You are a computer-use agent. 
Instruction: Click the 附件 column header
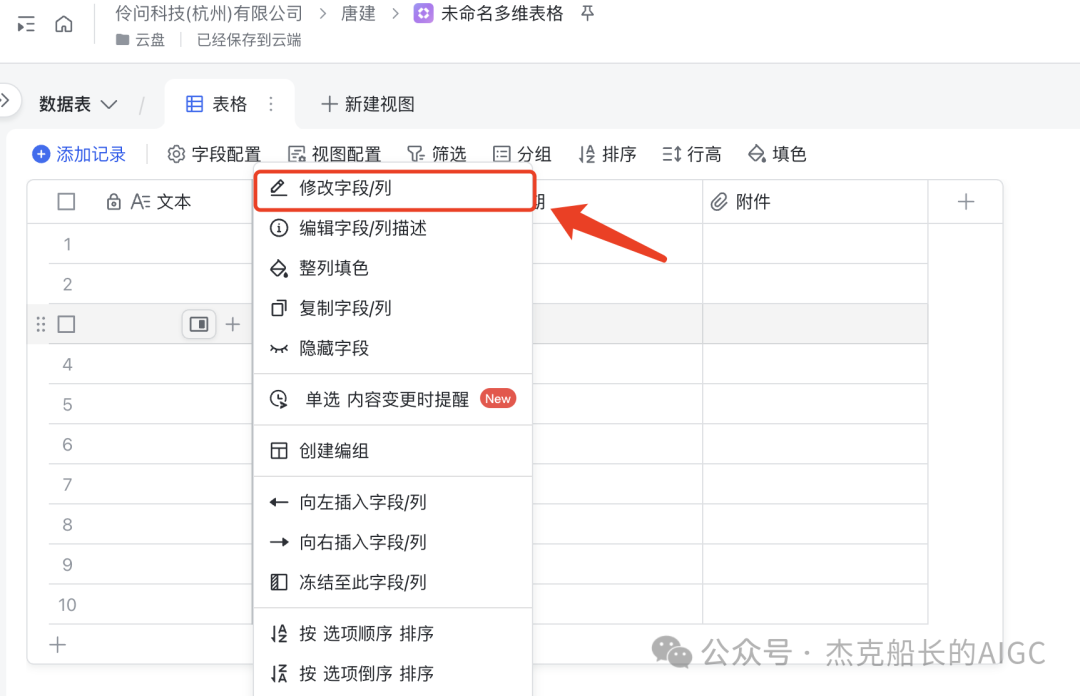click(x=816, y=202)
